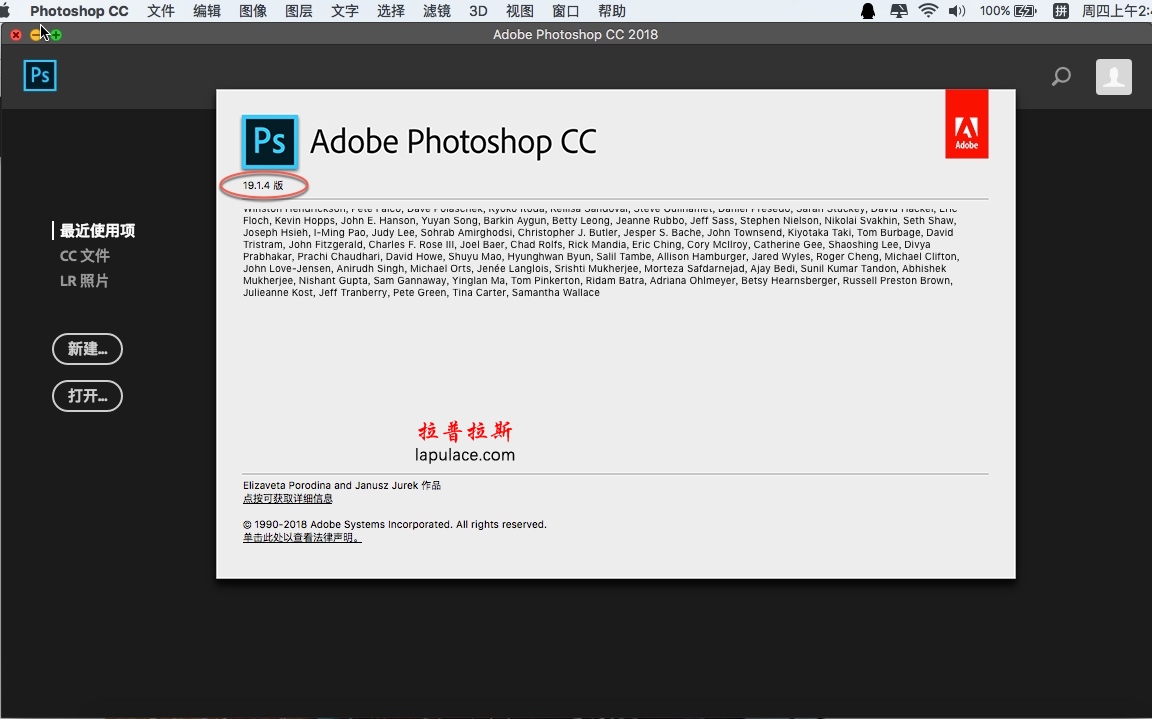Screen dimensions: 1152x719
Task: Open the 3D menu
Action: click(x=478, y=11)
